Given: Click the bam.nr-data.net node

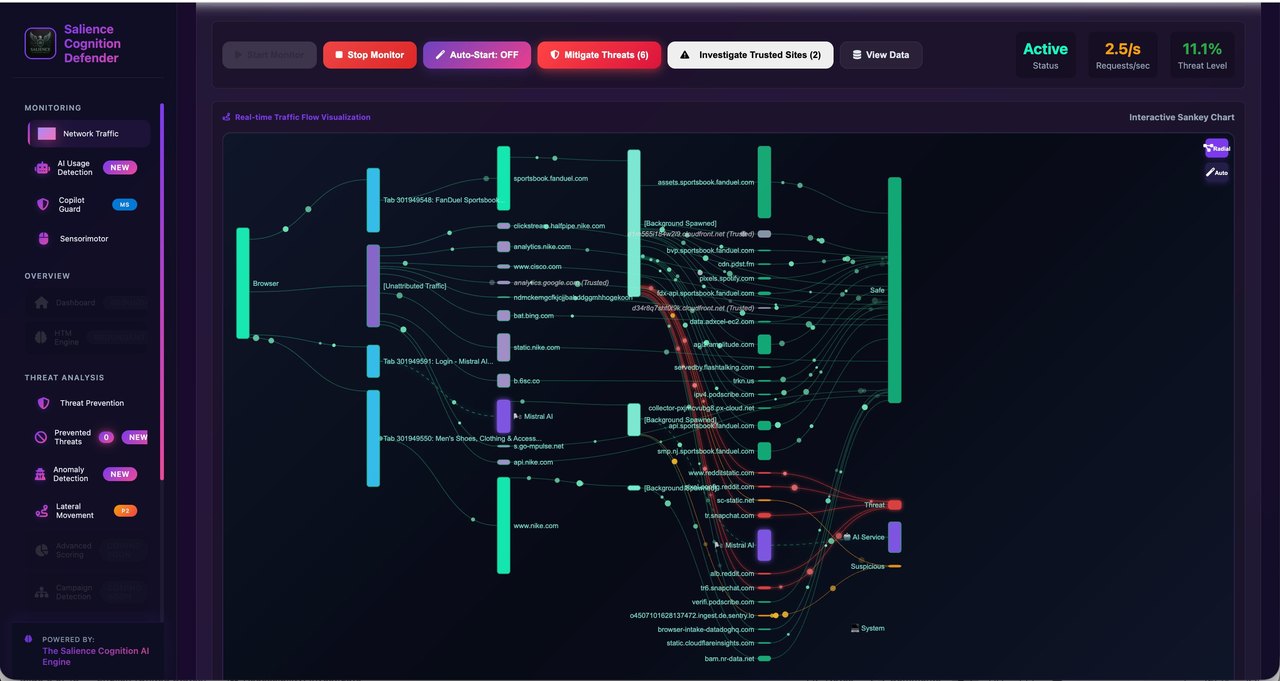Looking at the screenshot, I should point(764,659).
